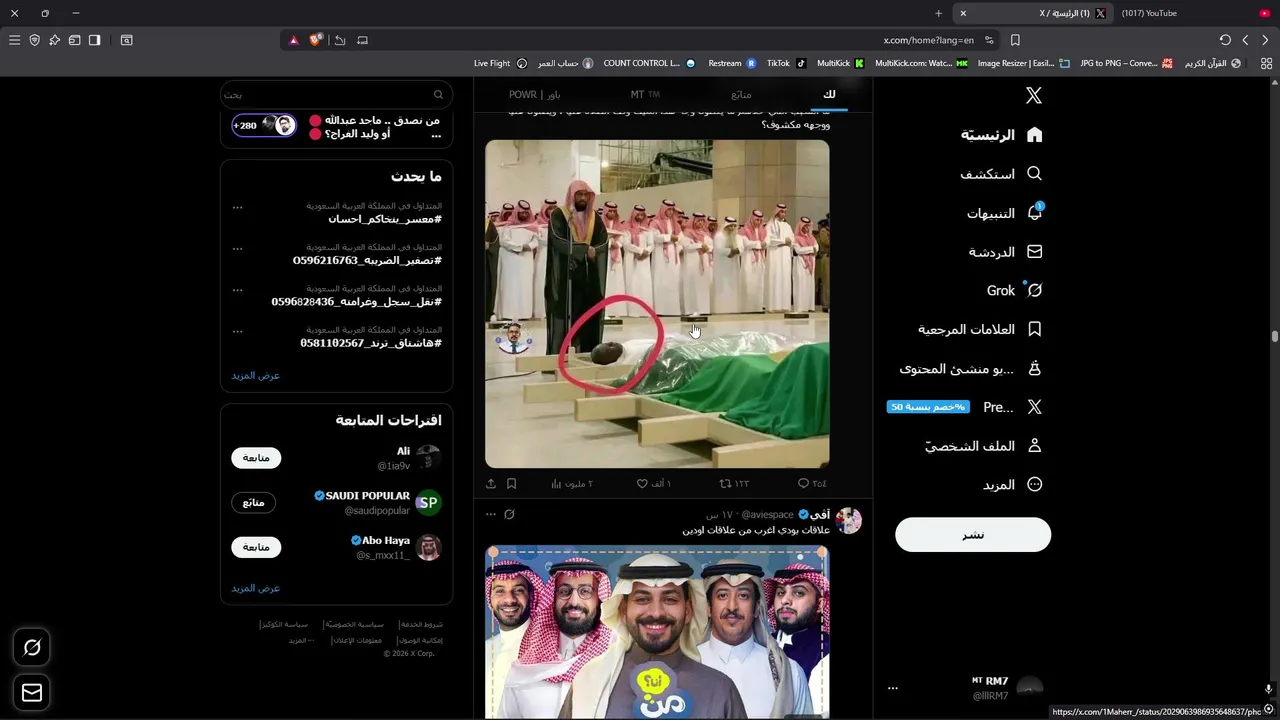Open options for #هاشتاق_ترند trend
The image size is (1280, 720).
(237, 330)
